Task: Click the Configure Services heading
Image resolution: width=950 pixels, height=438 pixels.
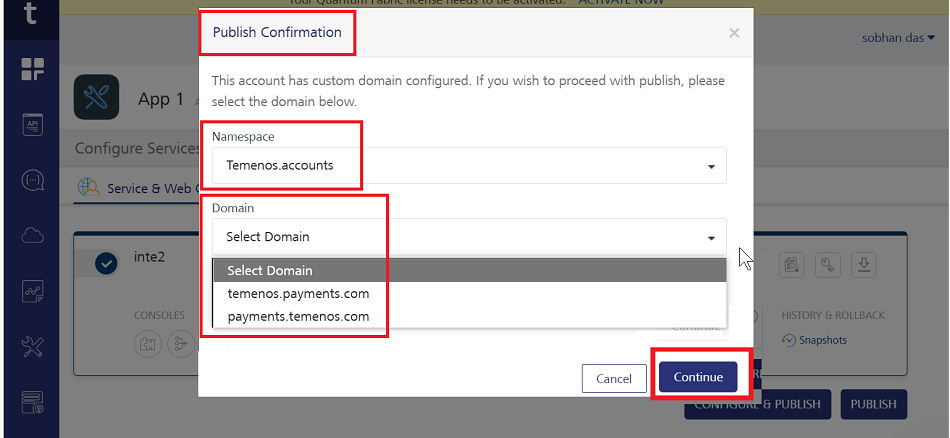Action: 137,148
